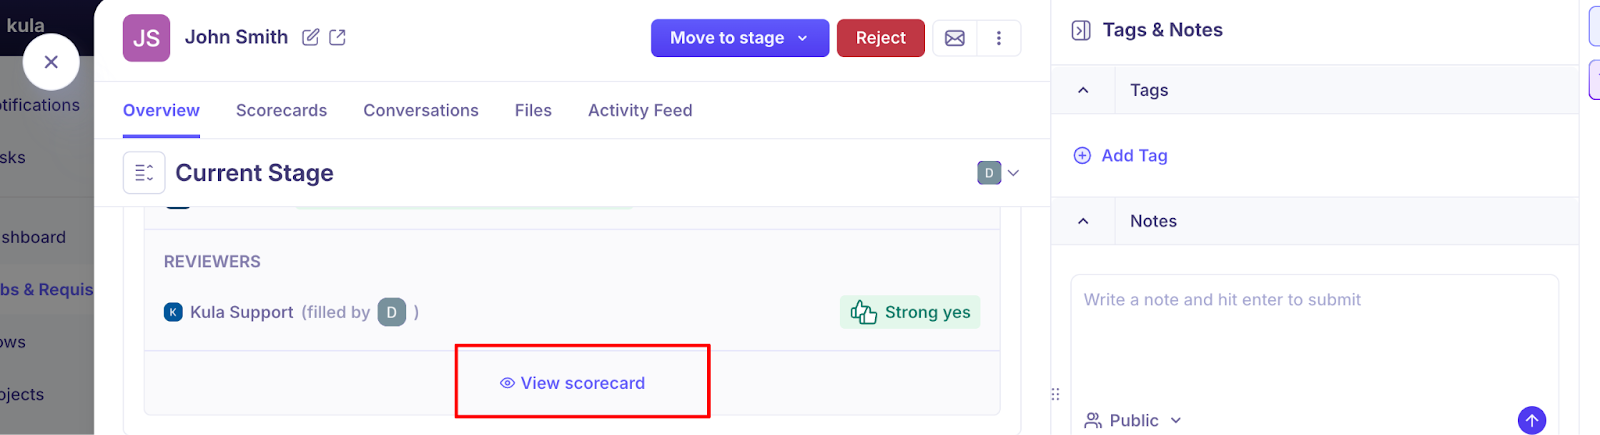Collapse the Notes section
This screenshot has width=1600, height=435.
pyautogui.click(x=1083, y=221)
